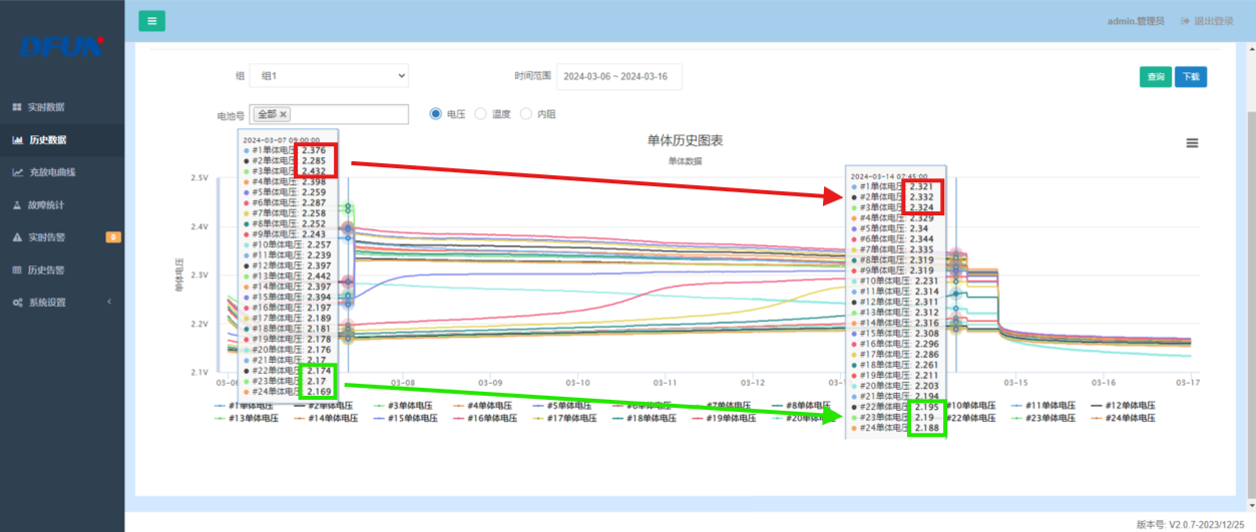The height and width of the screenshot is (532, 1256).
Task: Click the 退出登录 logout icon
Action: pyautogui.click(x=1186, y=21)
